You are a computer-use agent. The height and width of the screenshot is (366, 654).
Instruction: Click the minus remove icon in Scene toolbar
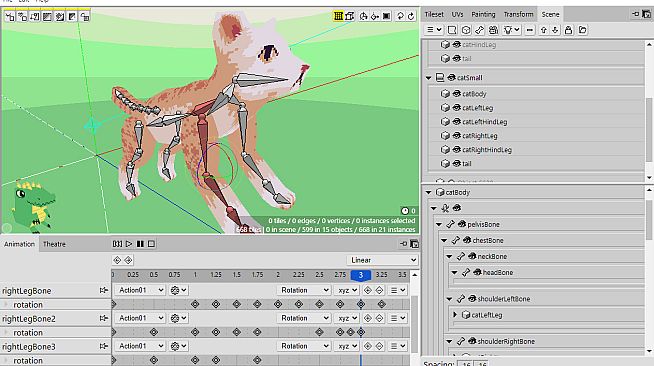529,30
